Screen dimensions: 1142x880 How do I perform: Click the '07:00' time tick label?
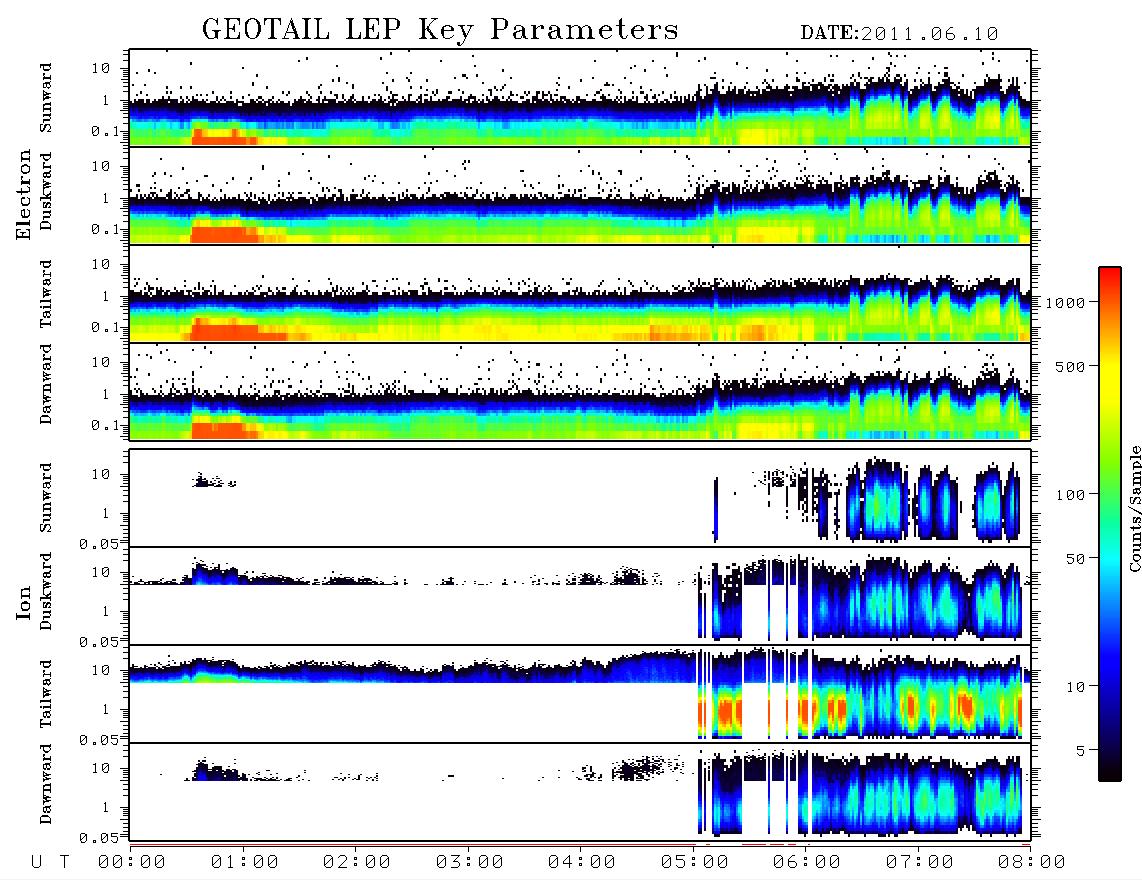[920, 863]
